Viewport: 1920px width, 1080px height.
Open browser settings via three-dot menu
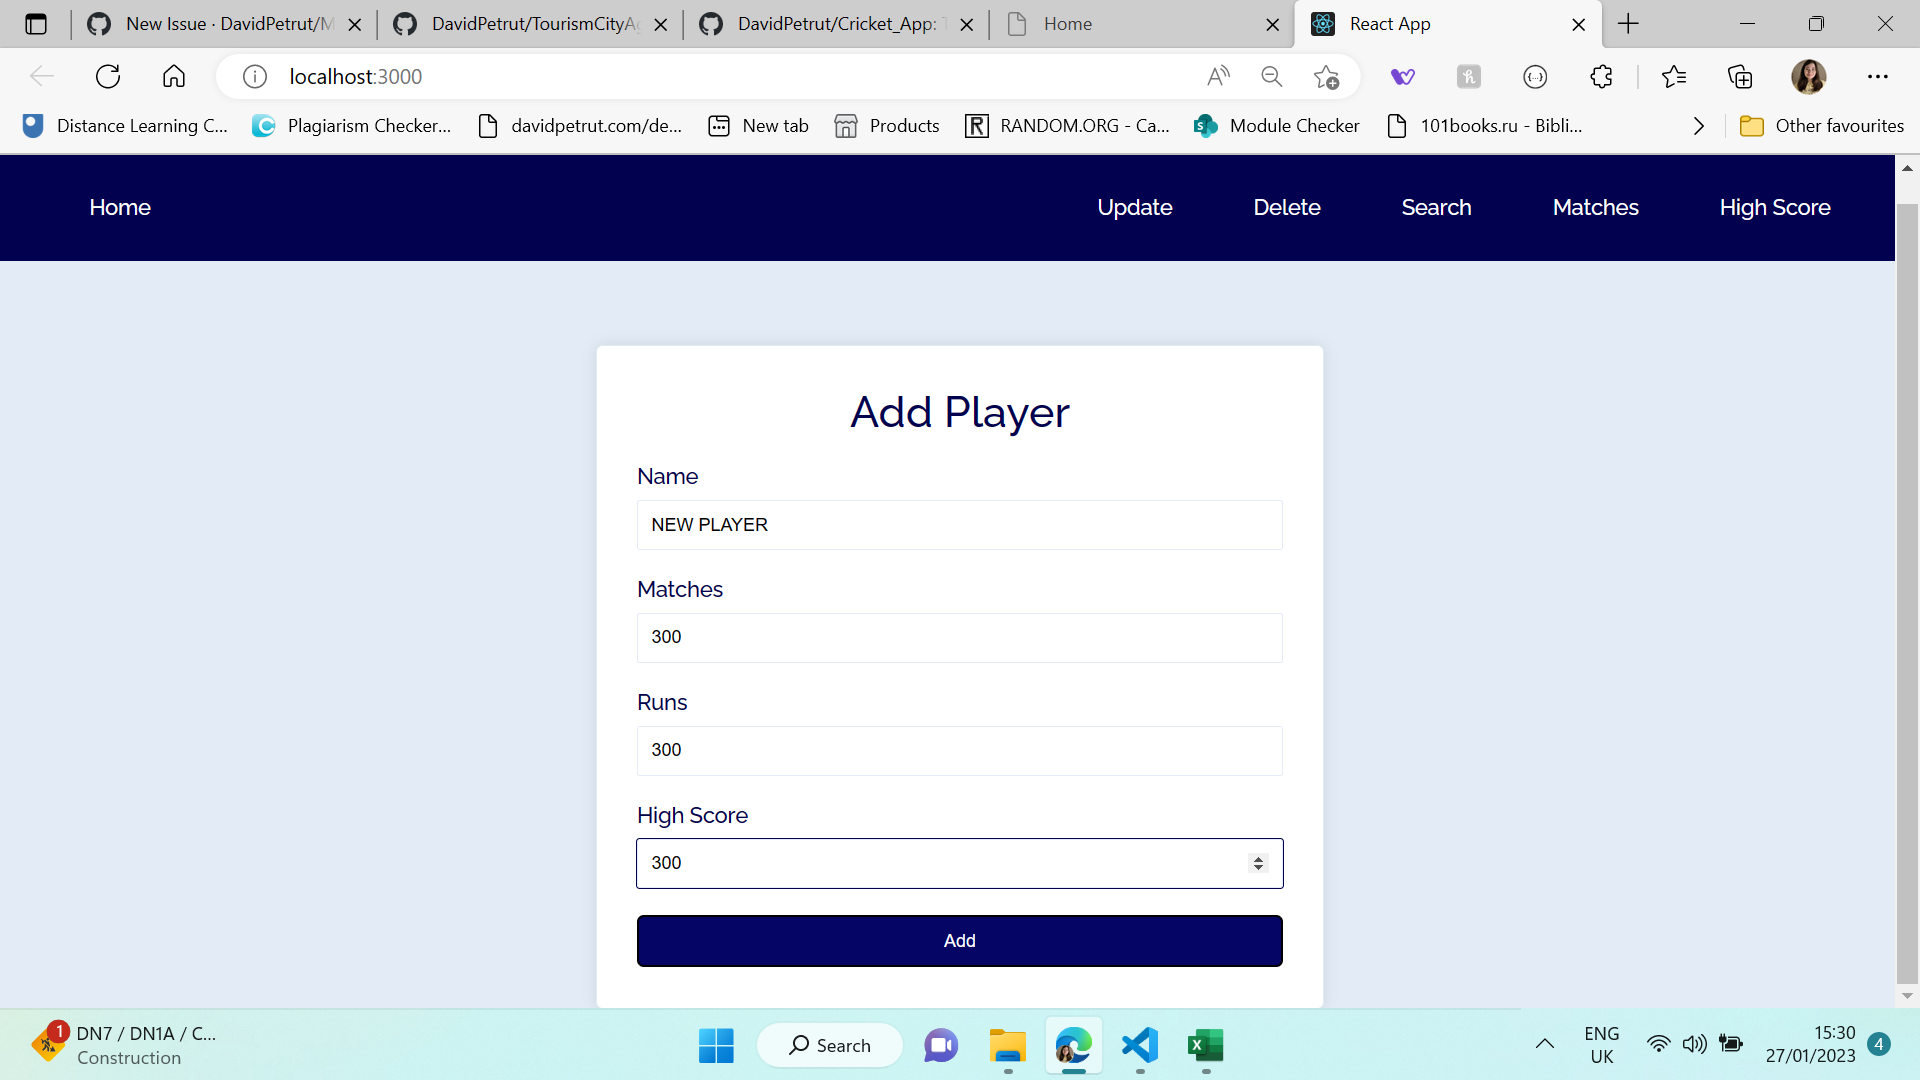pos(1878,76)
